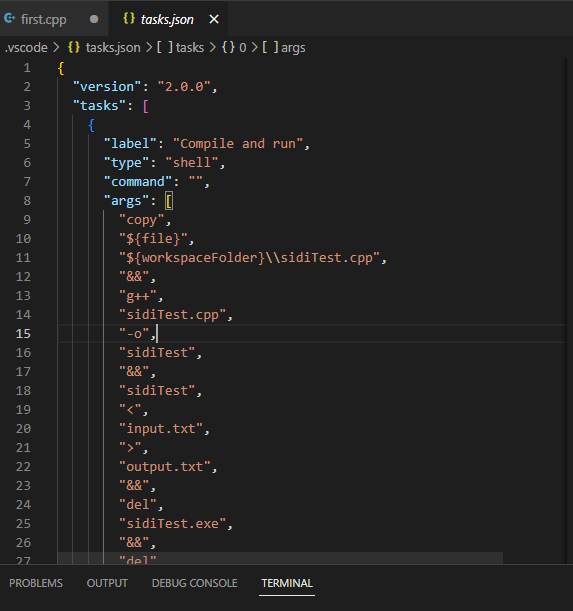Click the "output.txt" argument

tap(164, 466)
